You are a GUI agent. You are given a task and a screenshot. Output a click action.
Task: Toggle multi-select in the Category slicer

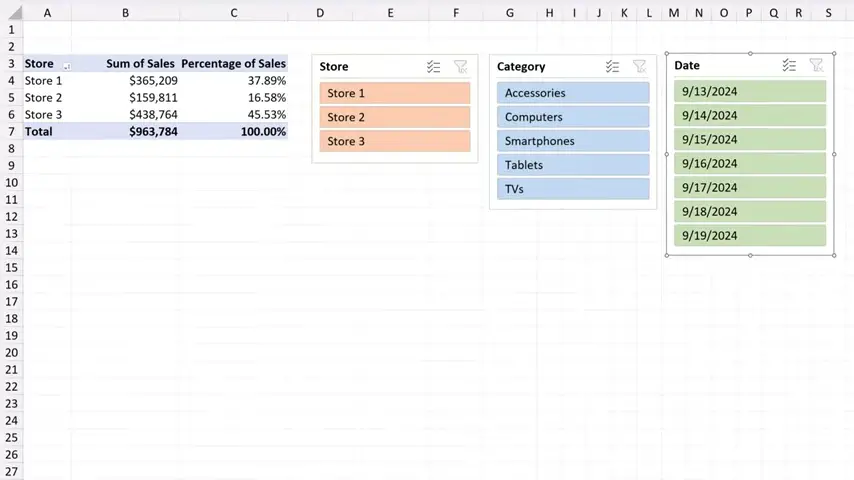point(613,67)
